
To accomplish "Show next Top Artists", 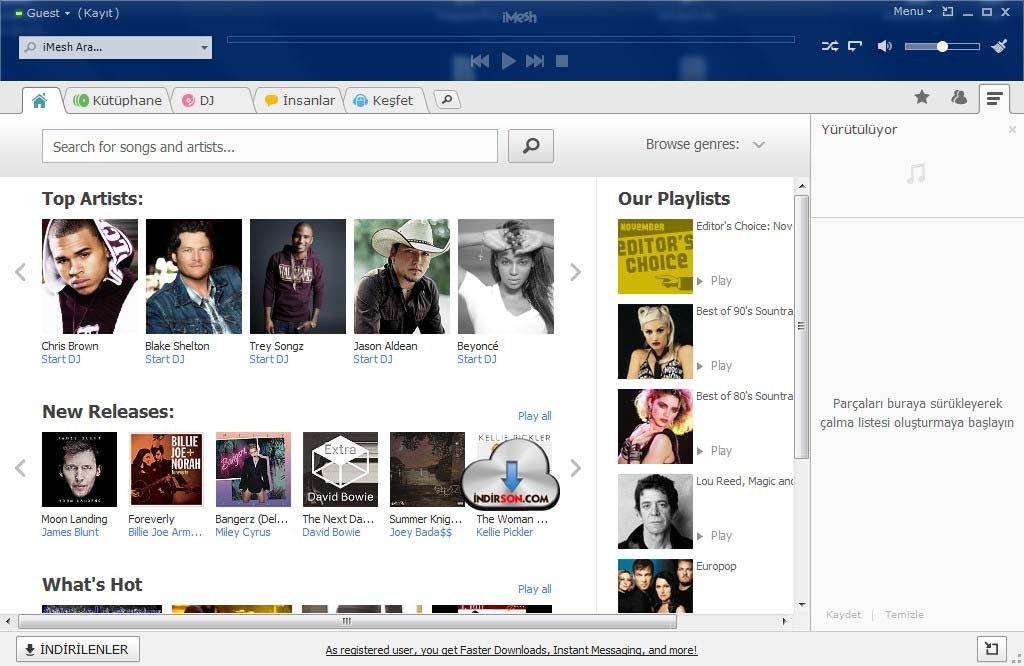I will (575, 272).
